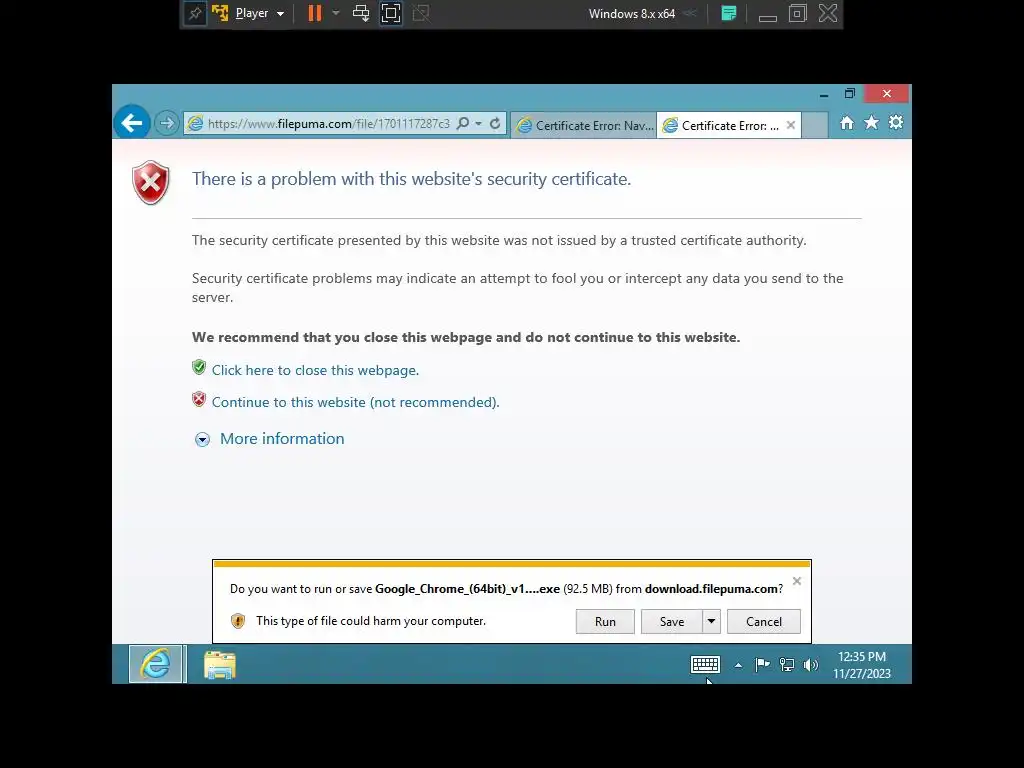Image resolution: width=1024 pixels, height=768 pixels.
Task: Expand the More information section
Action: pyautogui.click(x=281, y=439)
